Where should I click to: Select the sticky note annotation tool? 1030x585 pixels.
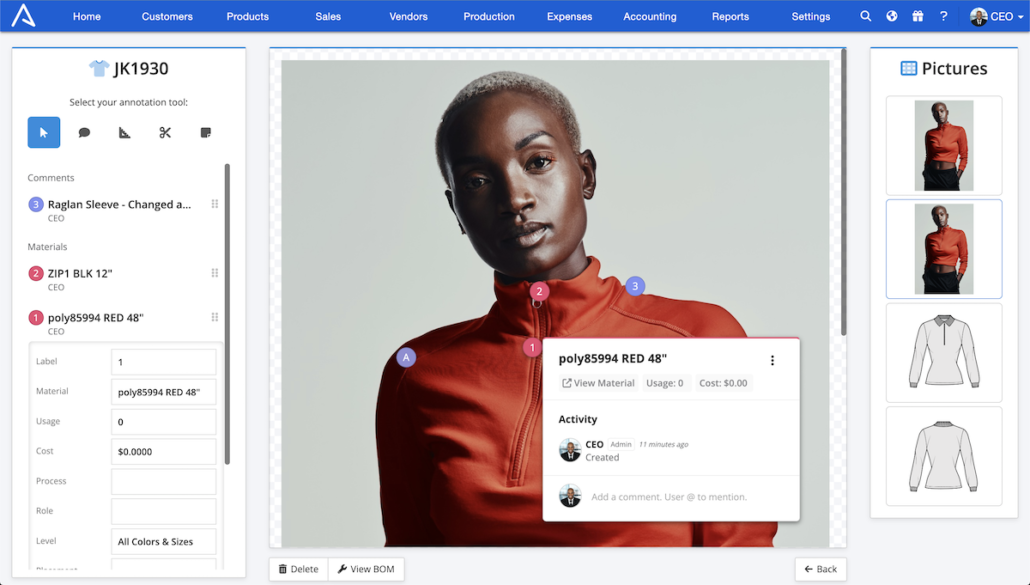206,133
